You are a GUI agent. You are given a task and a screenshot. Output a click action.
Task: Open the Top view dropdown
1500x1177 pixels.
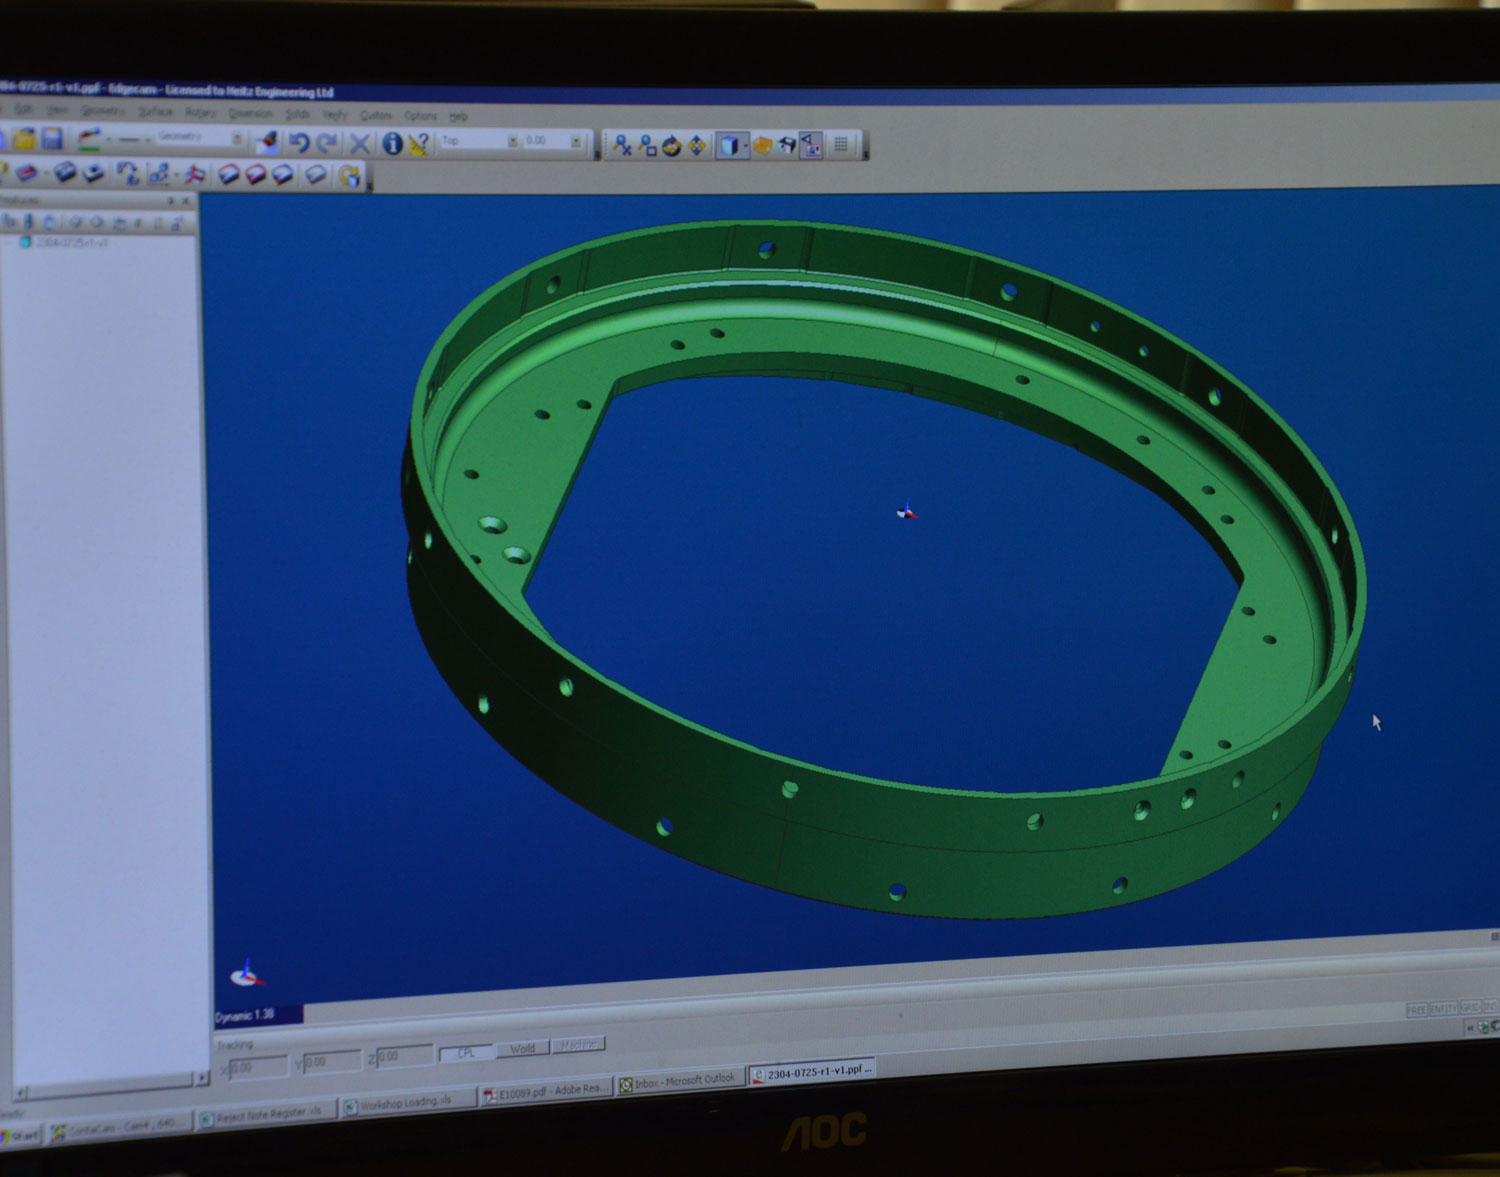click(x=480, y=141)
